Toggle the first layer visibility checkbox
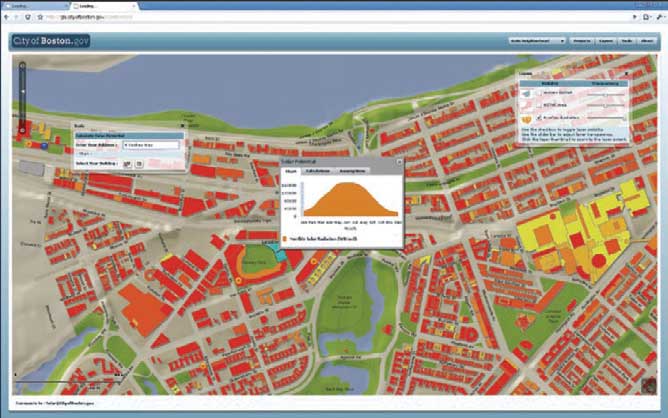The width and height of the screenshot is (668, 418). pos(539,91)
